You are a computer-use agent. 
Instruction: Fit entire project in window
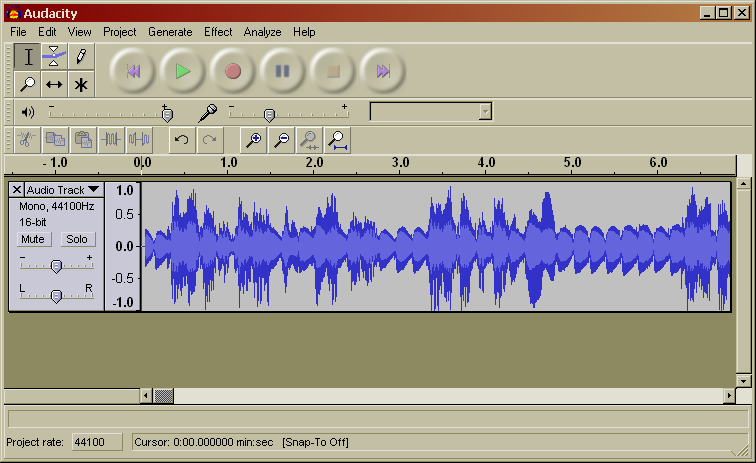click(x=337, y=140)
